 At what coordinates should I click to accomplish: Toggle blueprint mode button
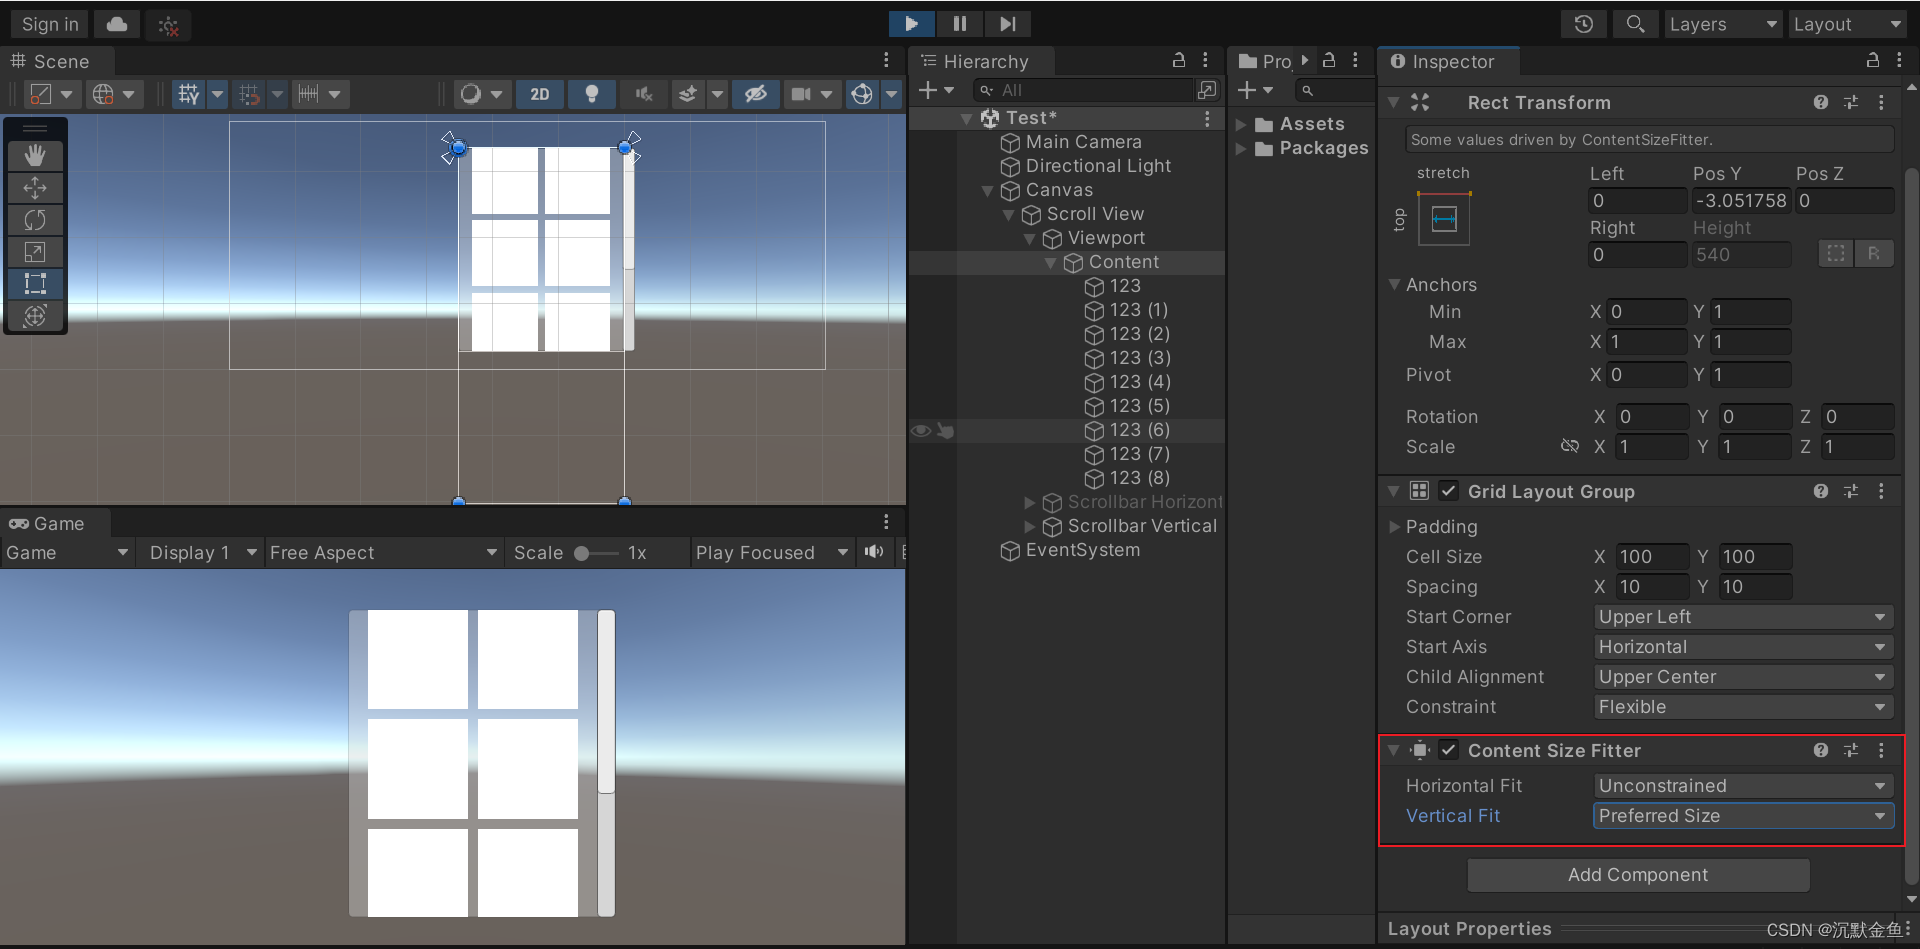point(1836,254)
